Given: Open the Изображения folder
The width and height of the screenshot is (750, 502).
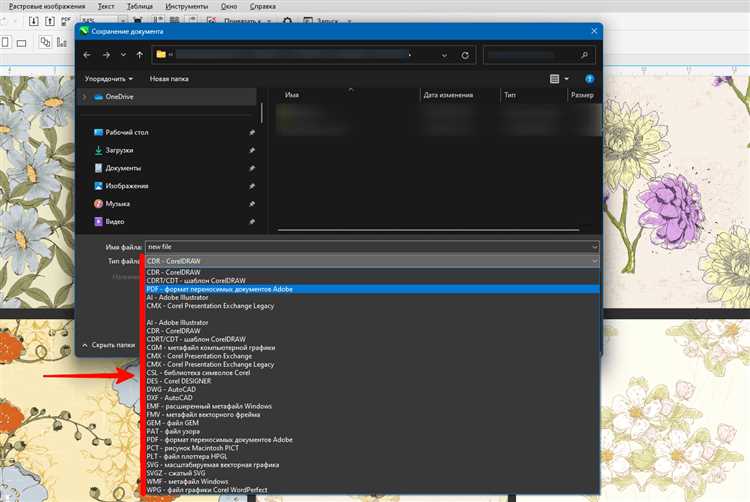Looking at the screenshot, I should (127, 186).
